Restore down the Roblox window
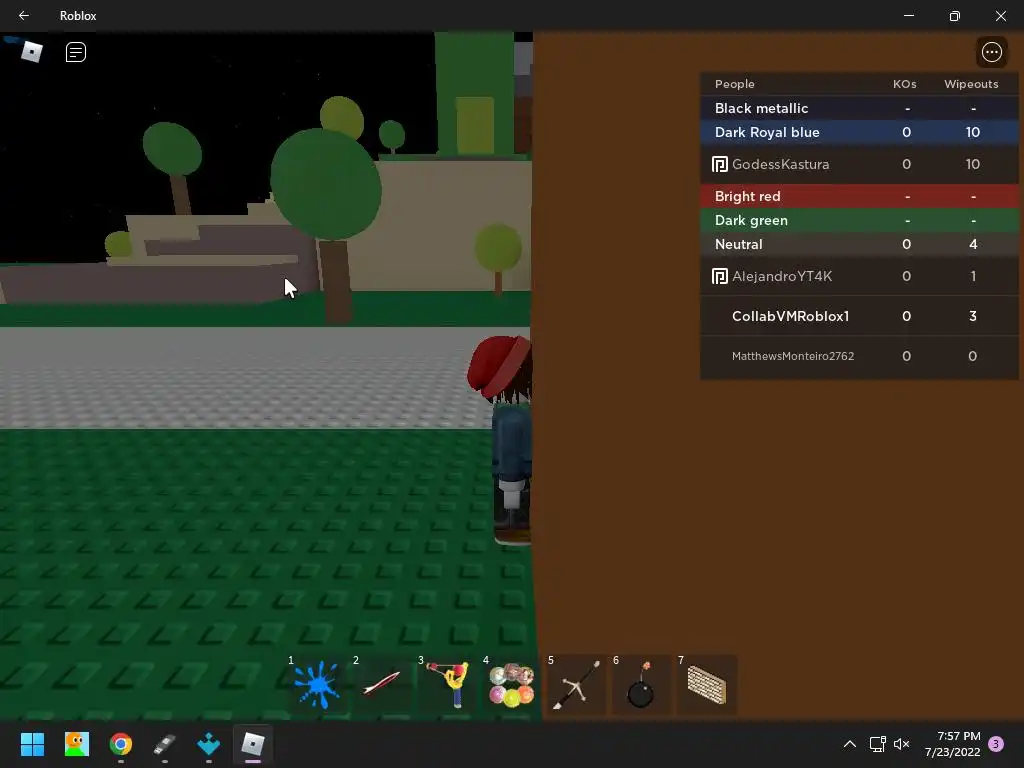This screenshot has width=1024, height=768. (955, 16)
